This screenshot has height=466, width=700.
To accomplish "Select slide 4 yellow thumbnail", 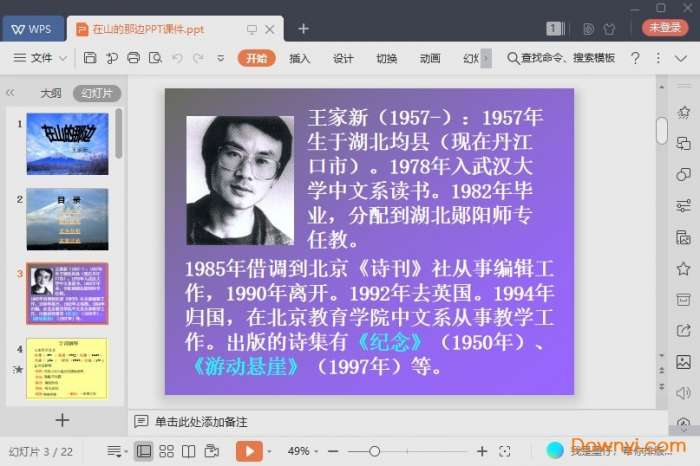I will click(67, 369).
